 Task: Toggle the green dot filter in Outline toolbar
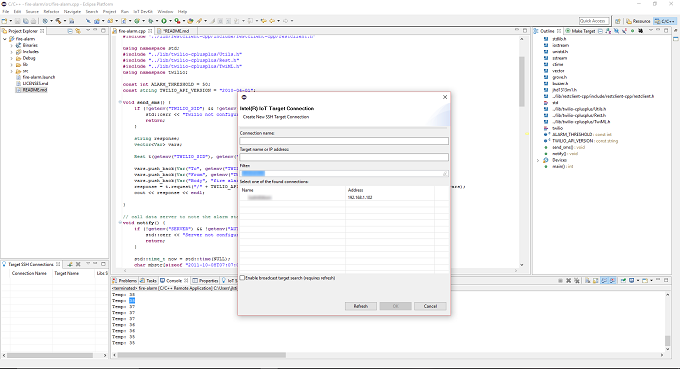point(632,31)
